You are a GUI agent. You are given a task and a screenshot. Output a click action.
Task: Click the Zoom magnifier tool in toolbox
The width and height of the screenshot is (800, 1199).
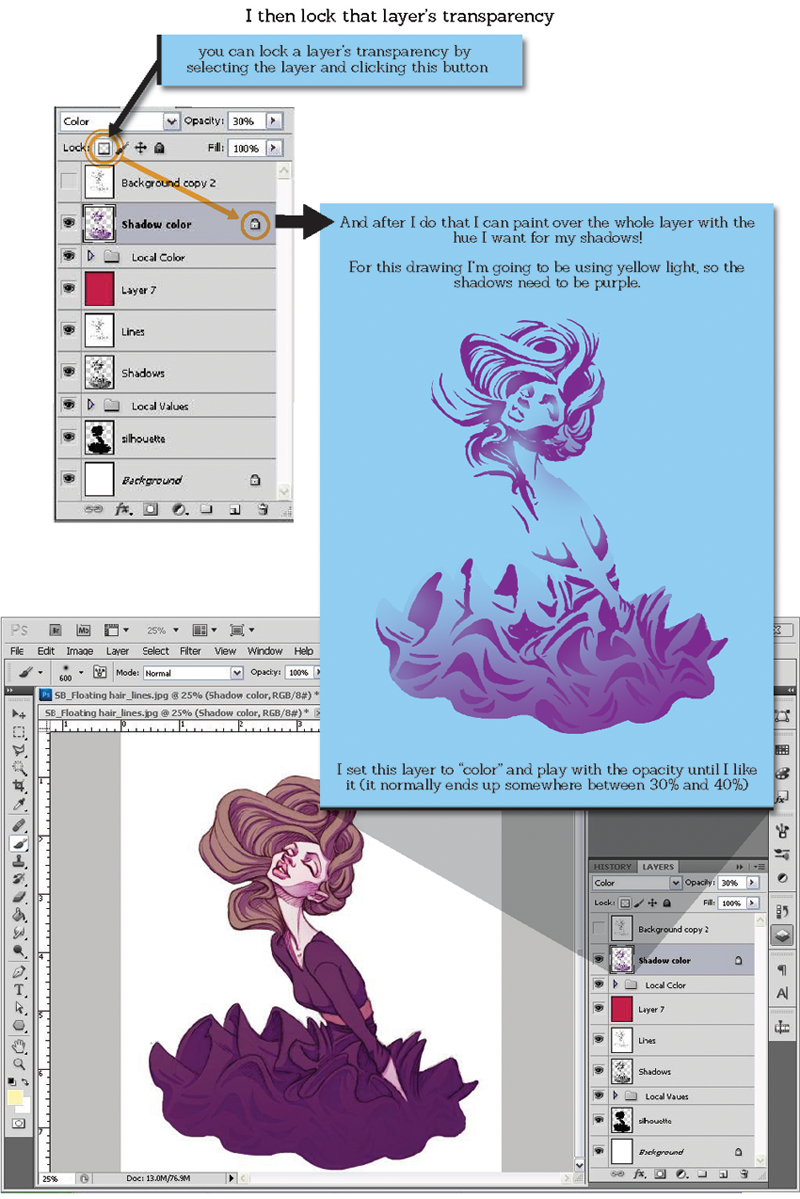pyautogui.click(x=18, y=1064)
